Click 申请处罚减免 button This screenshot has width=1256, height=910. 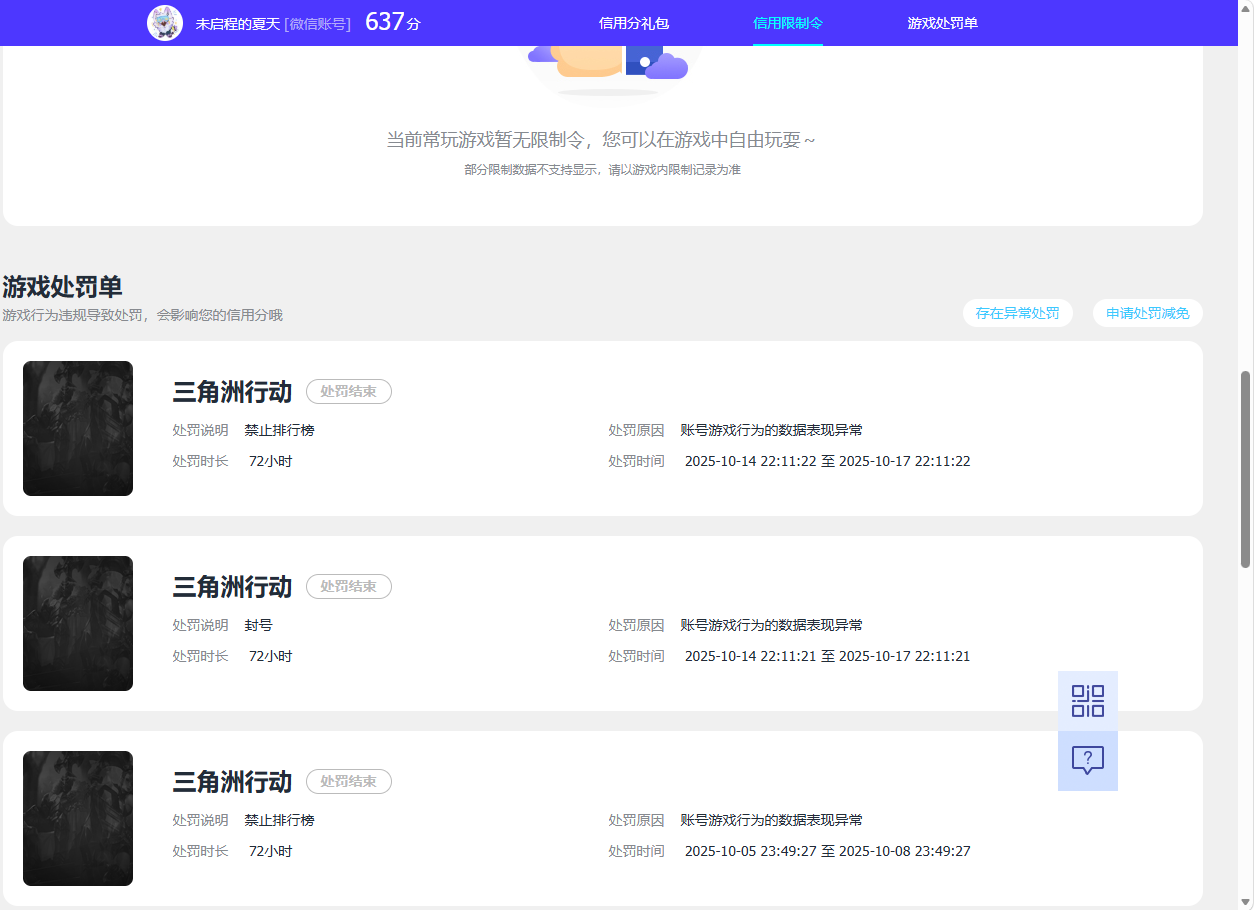click(1148, 313)
